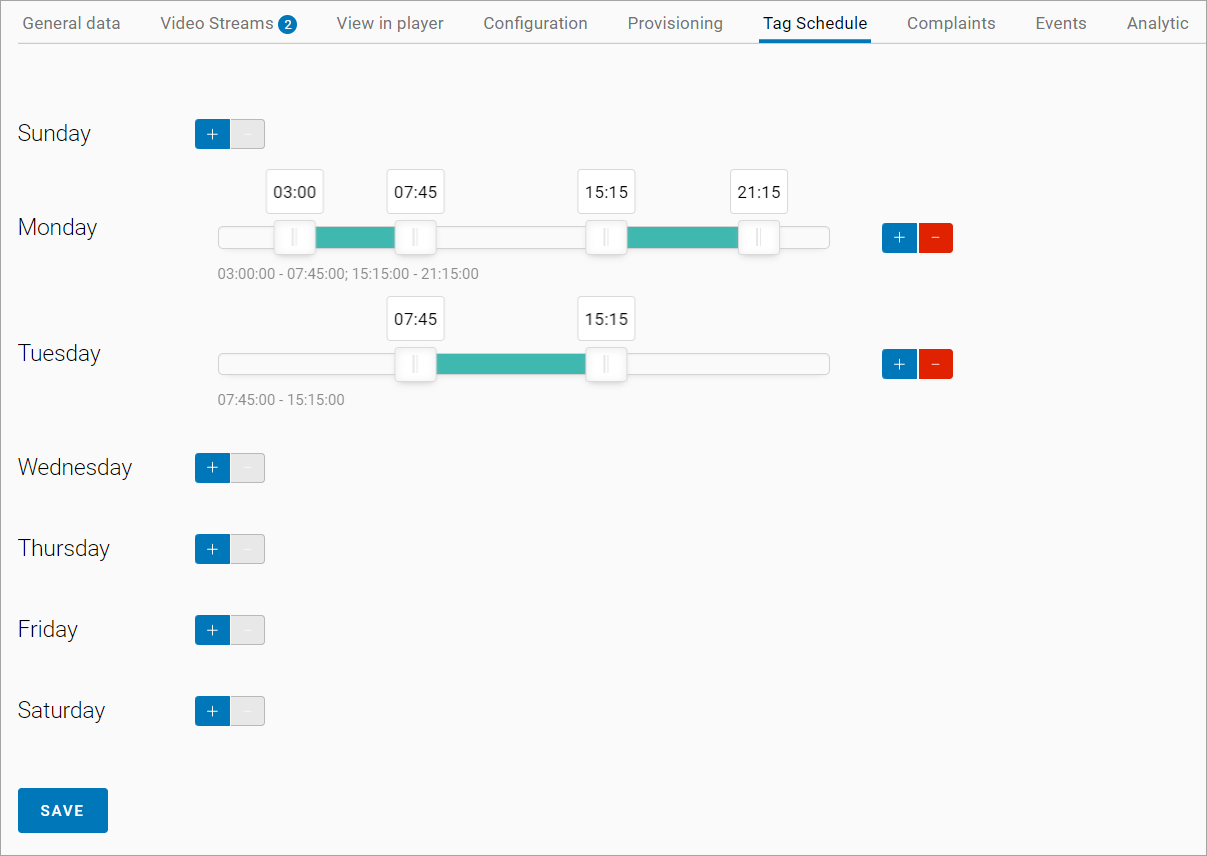Click Tuesday's 07:45 slider handle
This screenshot has height=856, width=1207.
(415, 364)
